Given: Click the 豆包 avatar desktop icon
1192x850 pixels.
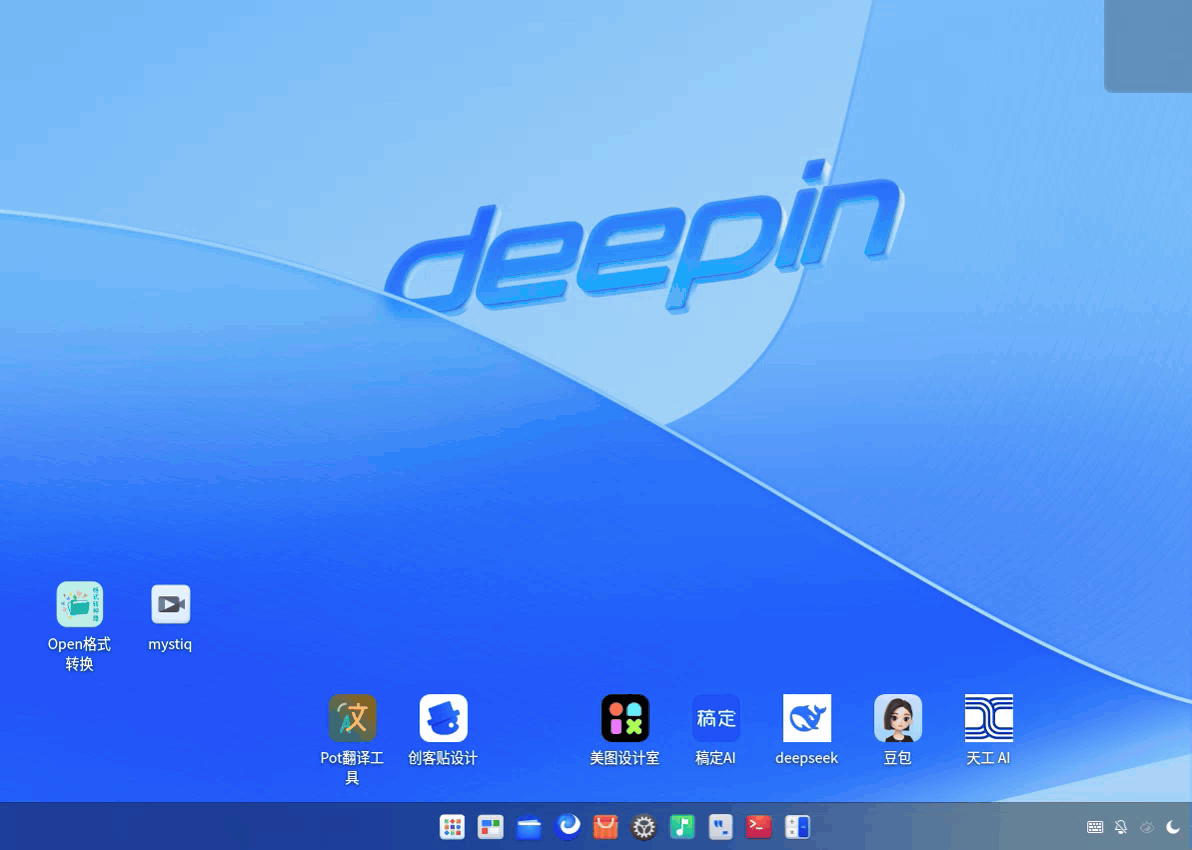Looking at the screenshot, I should point(898,718).
